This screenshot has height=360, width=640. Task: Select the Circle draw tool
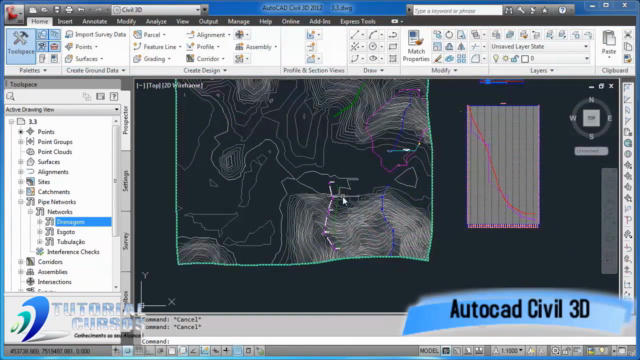click(373, 47)
